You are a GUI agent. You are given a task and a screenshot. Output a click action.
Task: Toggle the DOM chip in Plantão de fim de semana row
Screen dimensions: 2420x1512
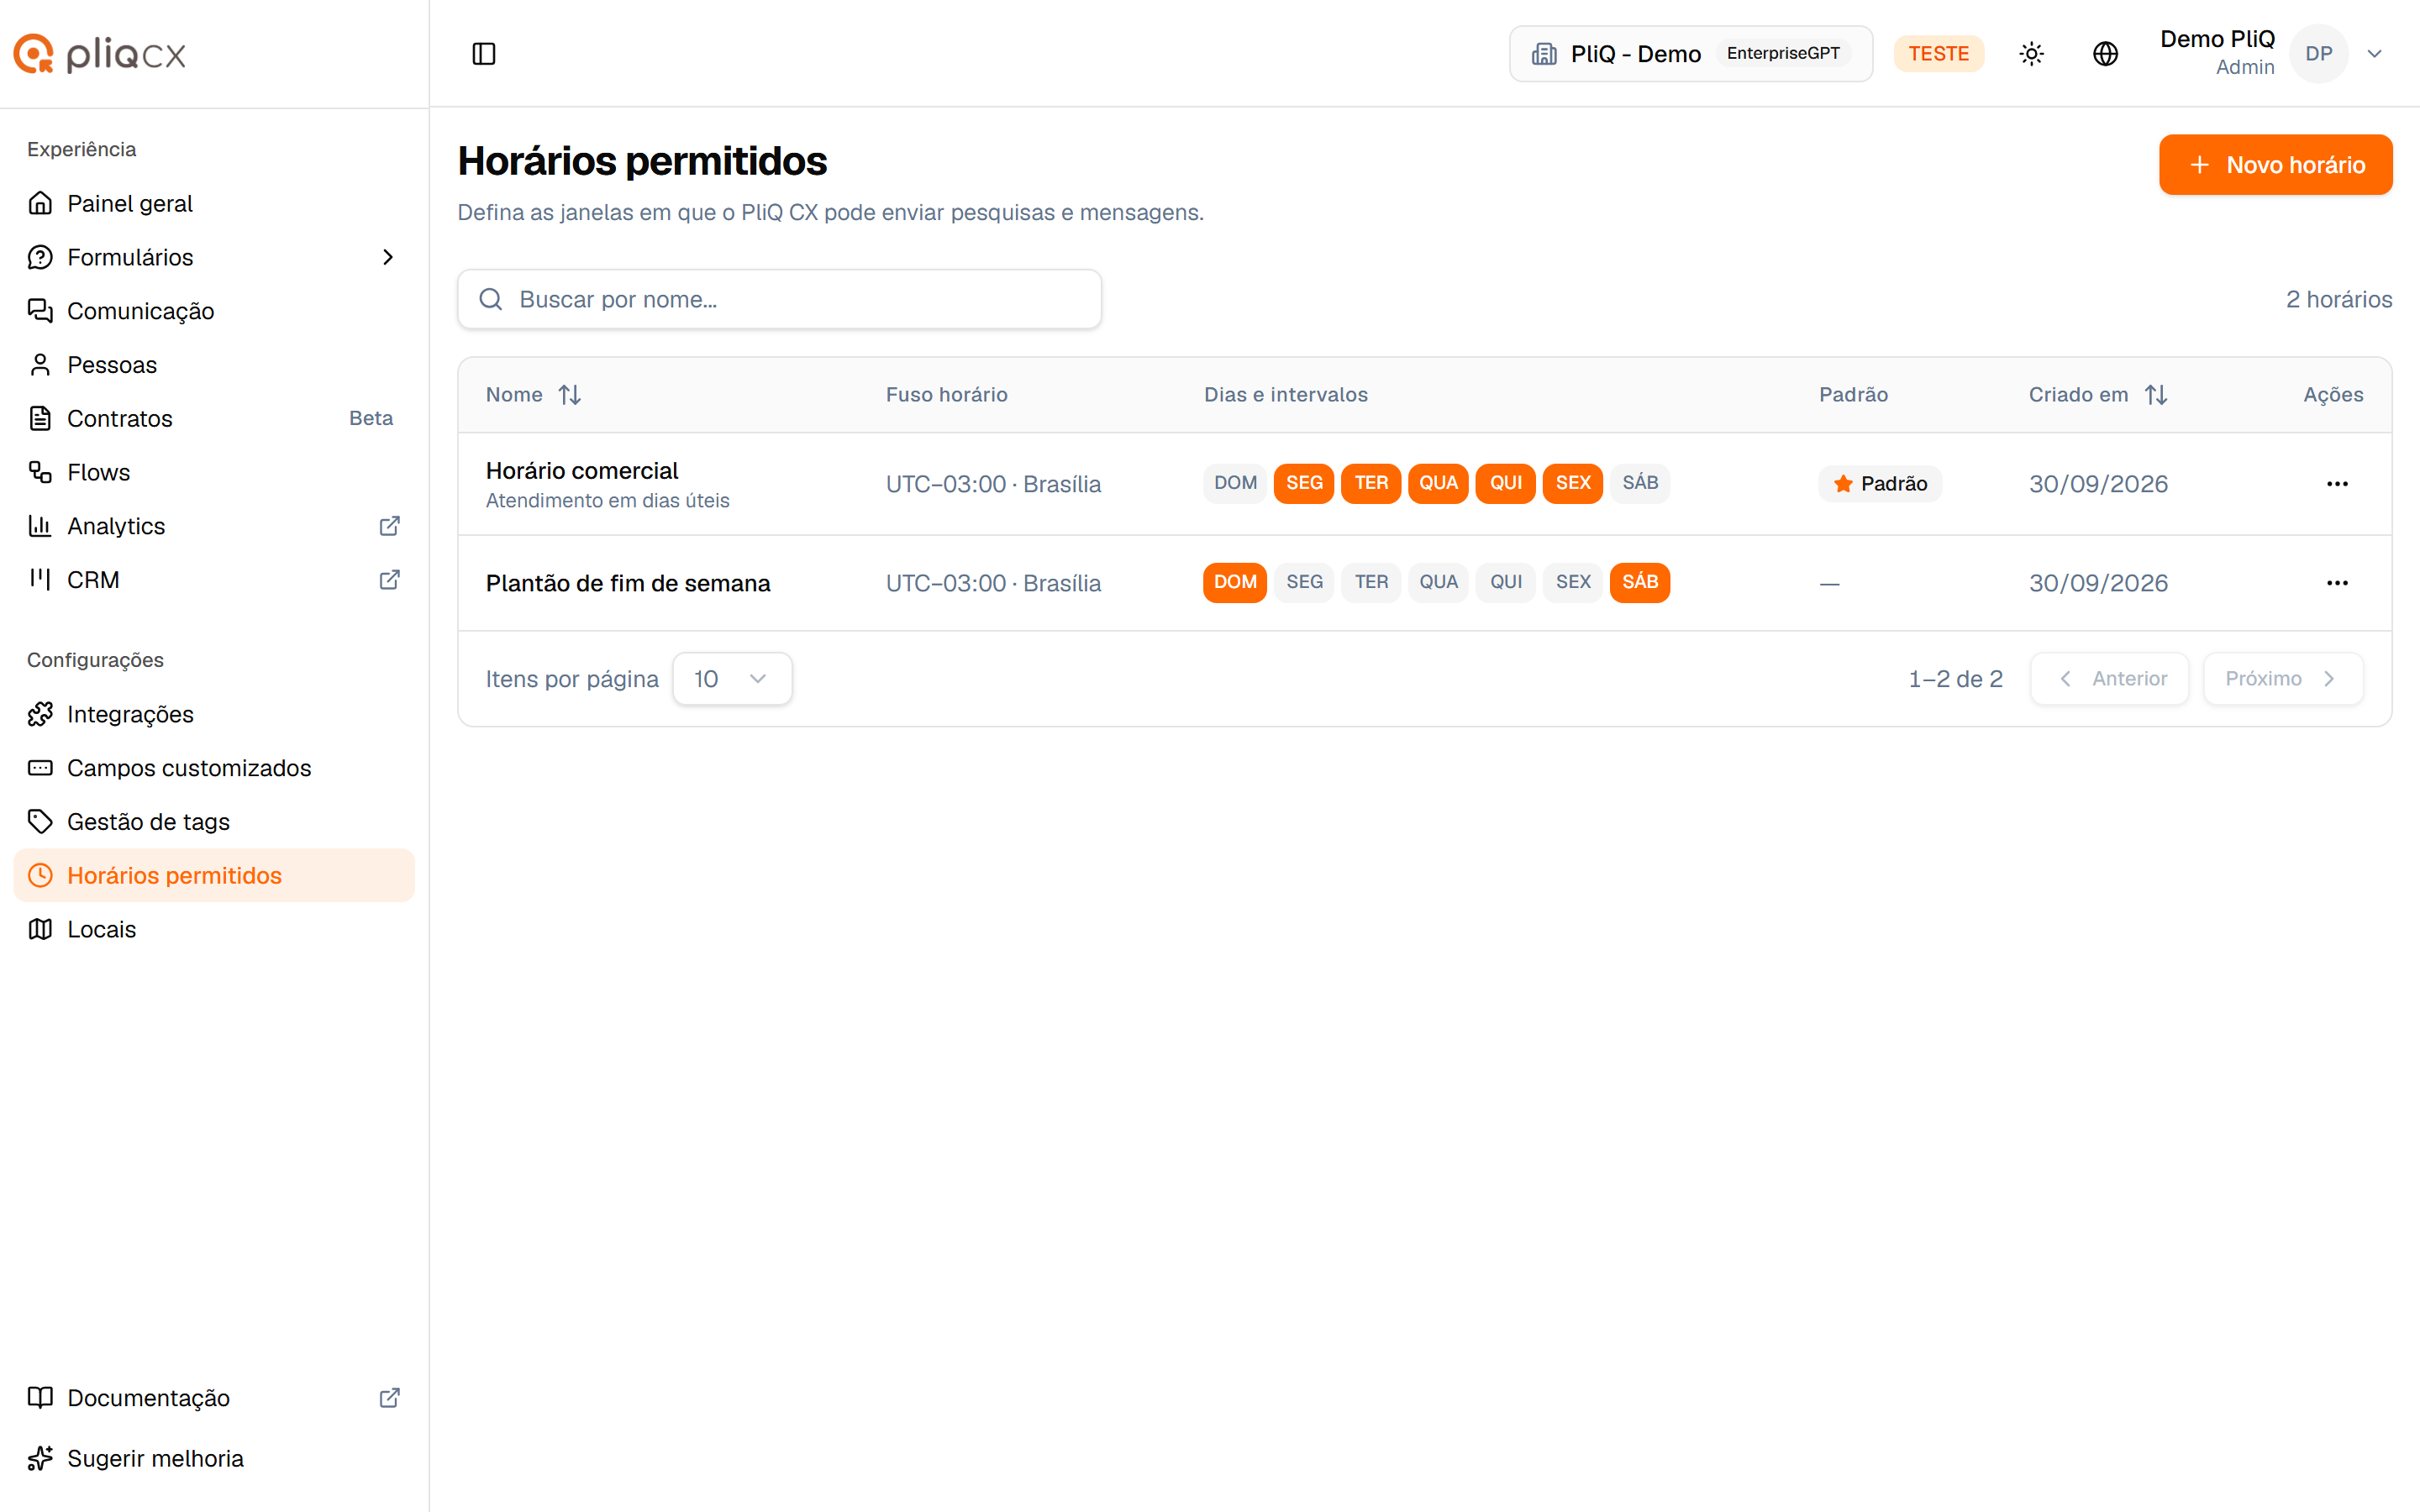click(1235, 582)
